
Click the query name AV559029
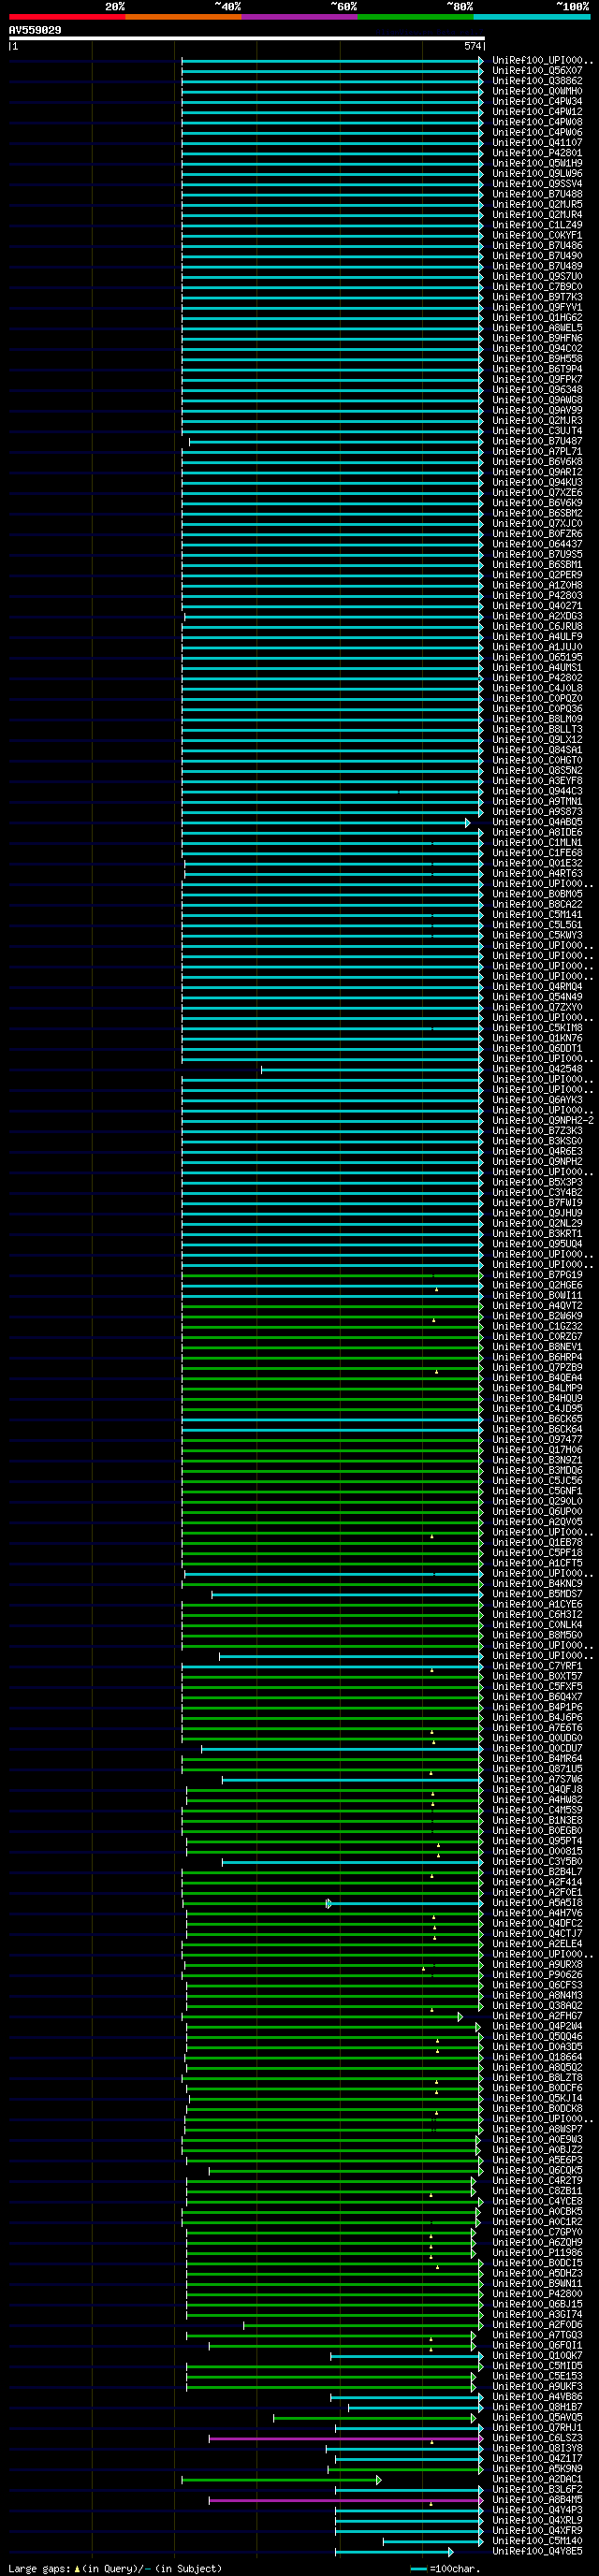[x=35, y=30]
